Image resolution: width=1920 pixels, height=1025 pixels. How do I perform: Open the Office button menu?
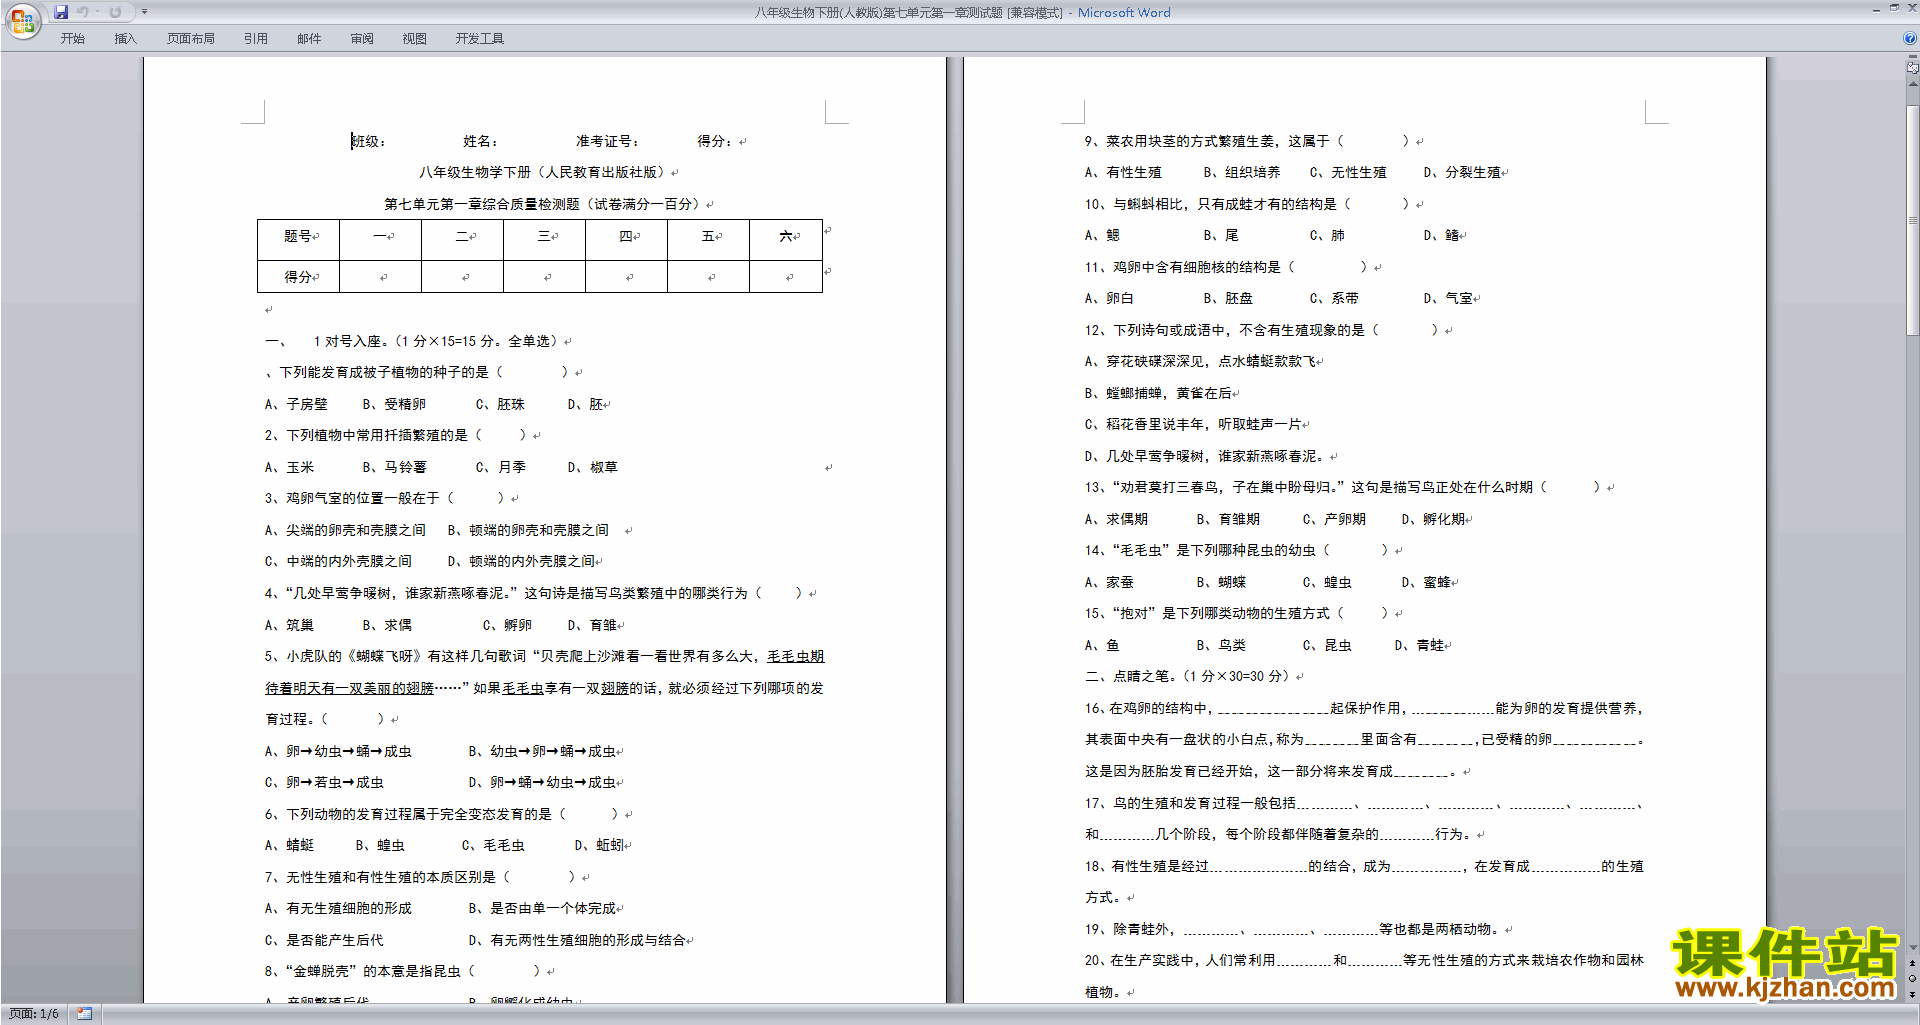[x=22, y=21]
